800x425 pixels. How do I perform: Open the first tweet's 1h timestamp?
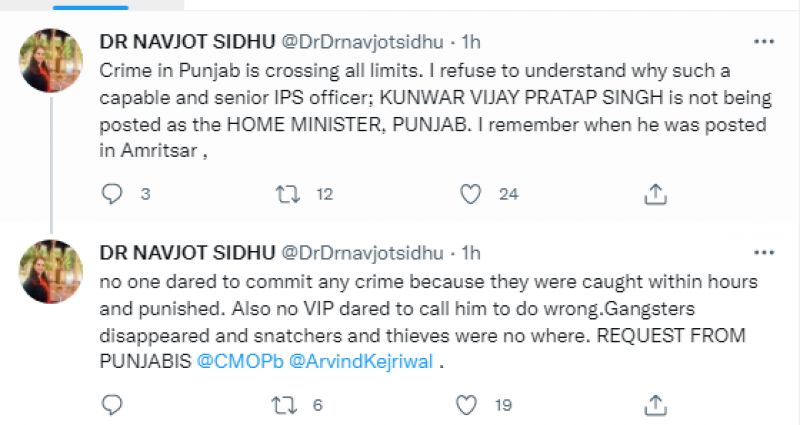point(470,42)
